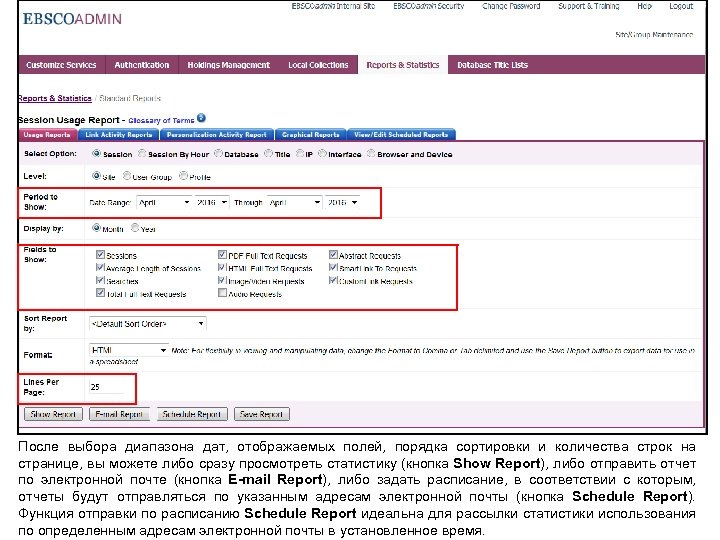Toggle Custom Link Requests checkbox

point(333,280)
